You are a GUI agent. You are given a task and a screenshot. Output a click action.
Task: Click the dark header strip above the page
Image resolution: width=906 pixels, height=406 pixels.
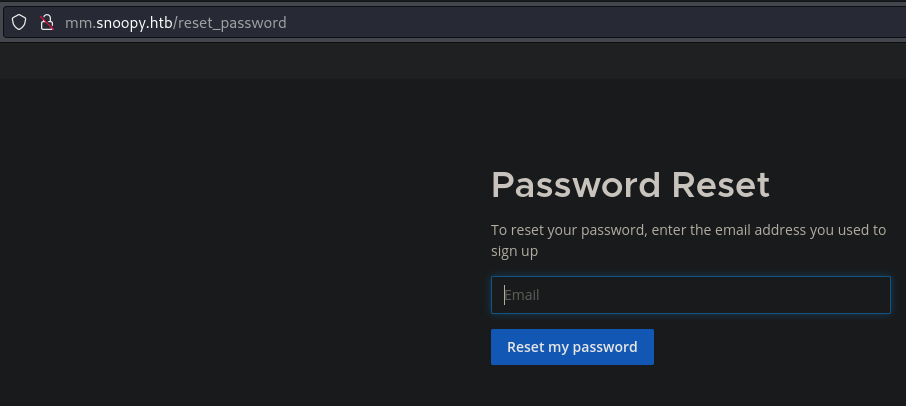(450, 60)
